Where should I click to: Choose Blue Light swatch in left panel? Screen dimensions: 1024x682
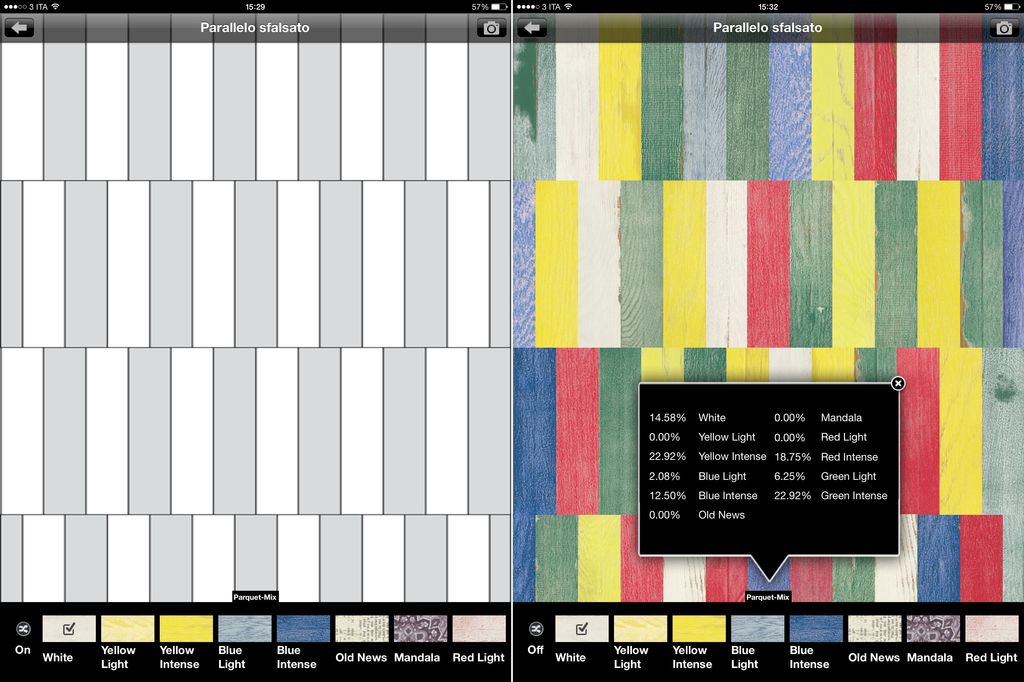tap(244, 629)
